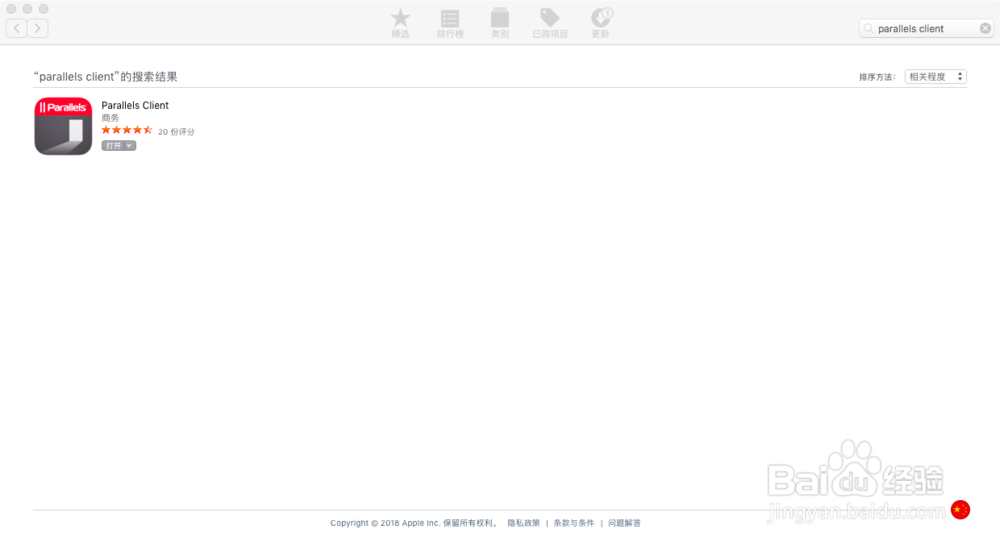Viewport: 1000px width, 546px height.
Task: Click the 打开 open button
Action: click(x=114, y=146)
